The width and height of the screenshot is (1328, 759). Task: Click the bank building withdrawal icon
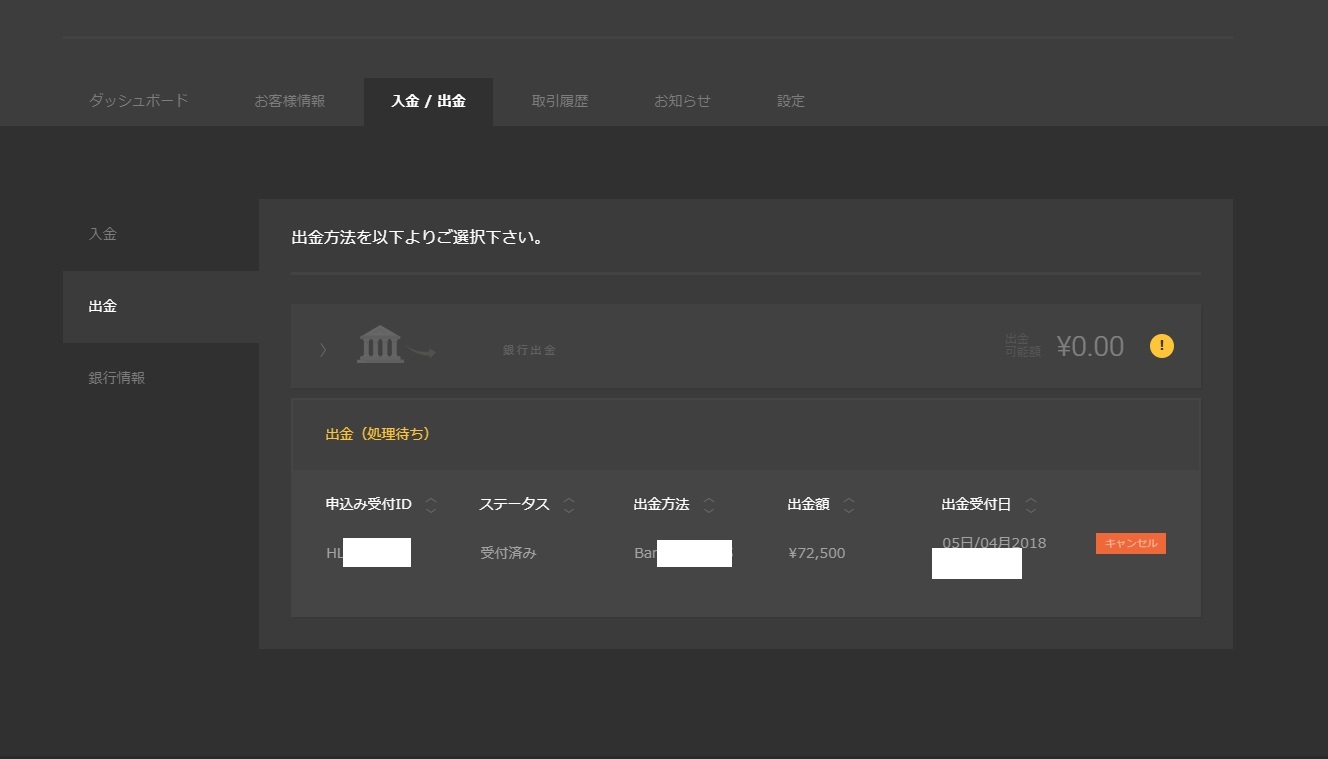click(395, 345)
